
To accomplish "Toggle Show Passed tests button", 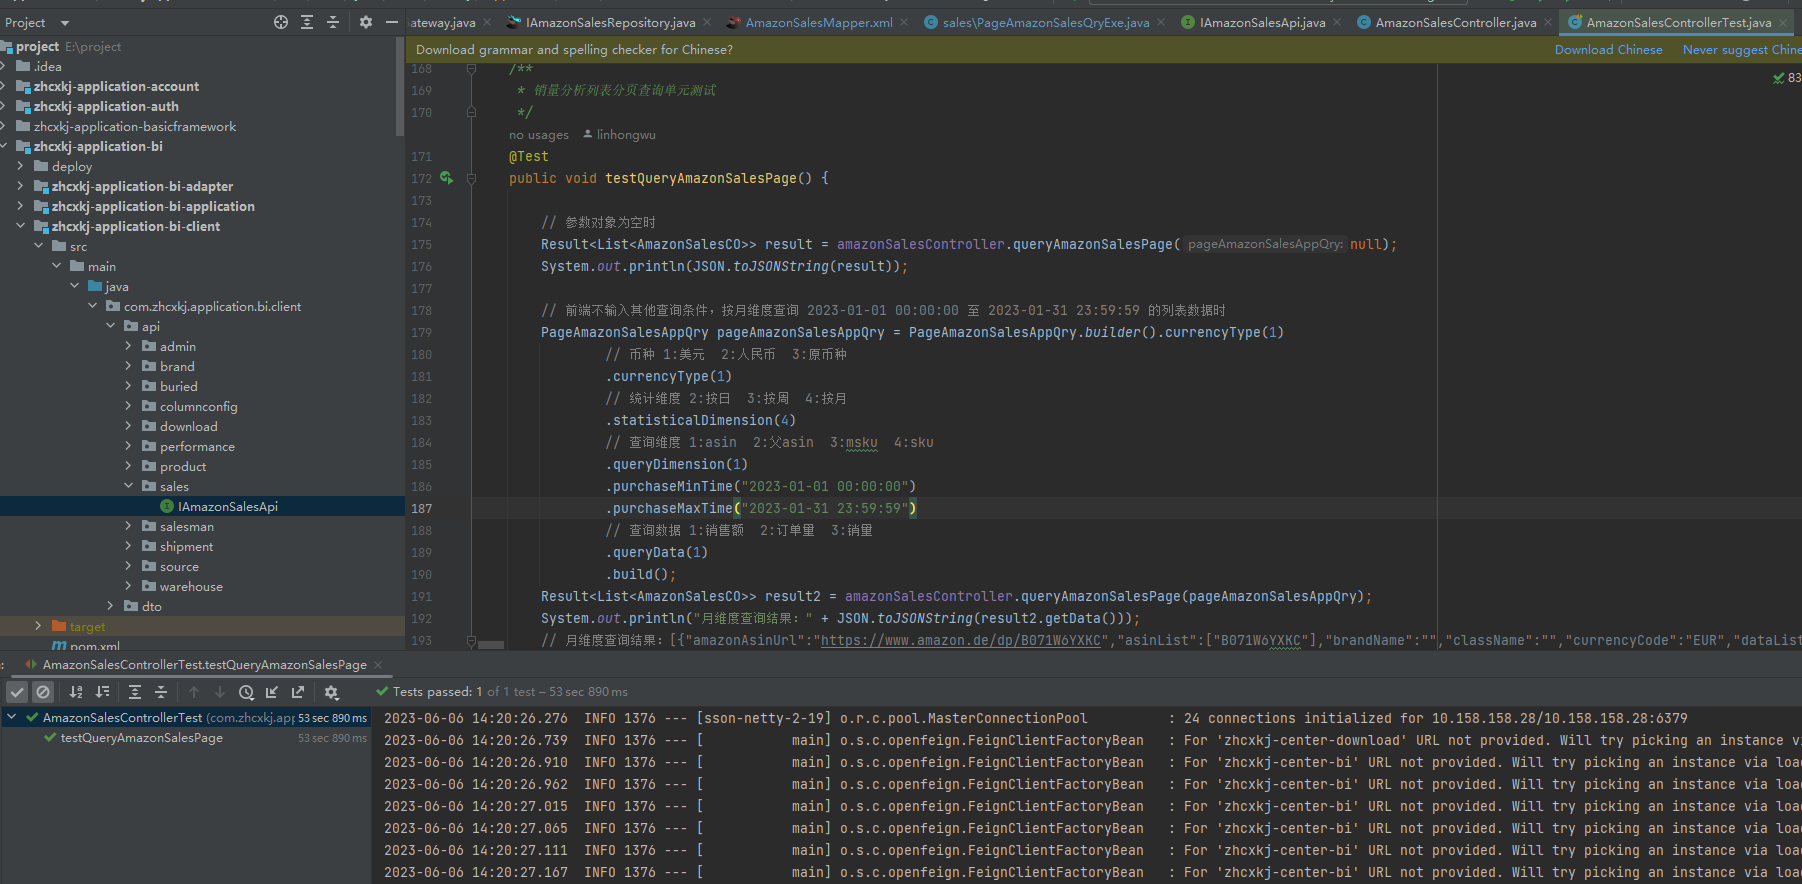I will [18, 692].
